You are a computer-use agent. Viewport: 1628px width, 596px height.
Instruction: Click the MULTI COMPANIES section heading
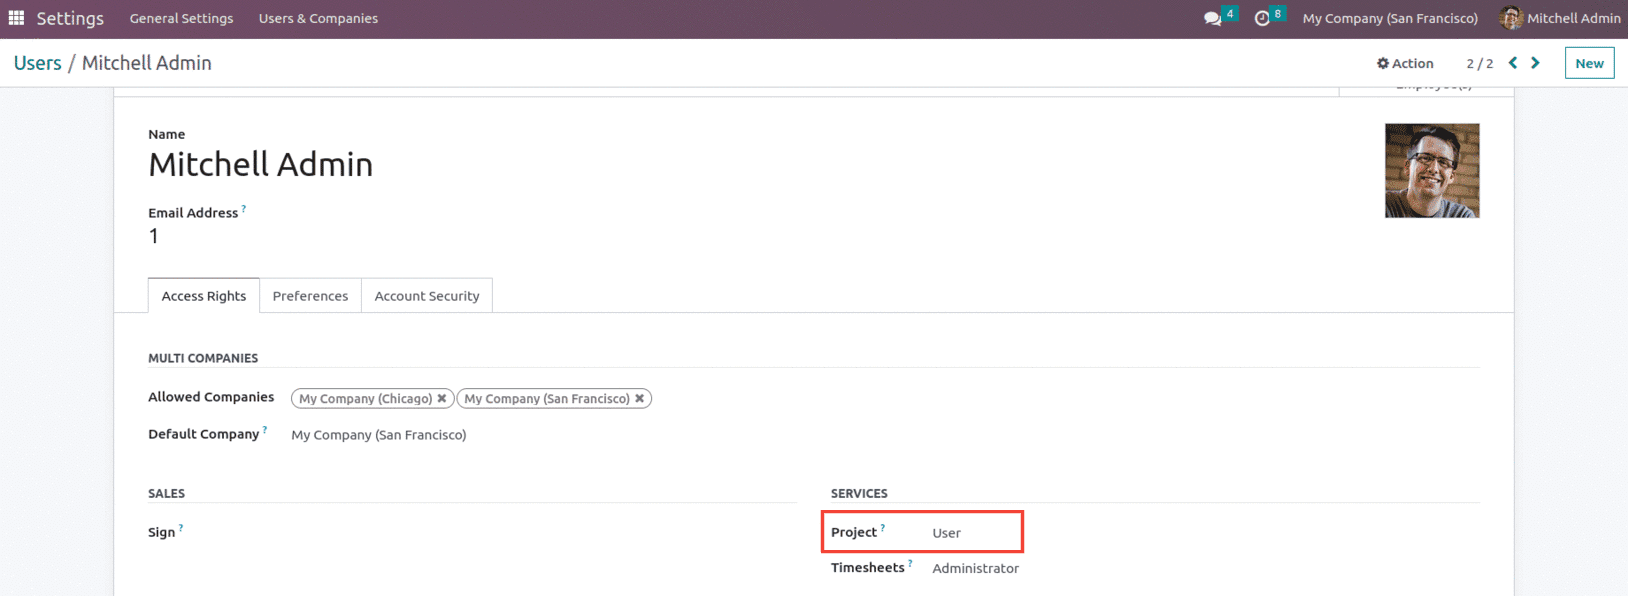point(203,358)
